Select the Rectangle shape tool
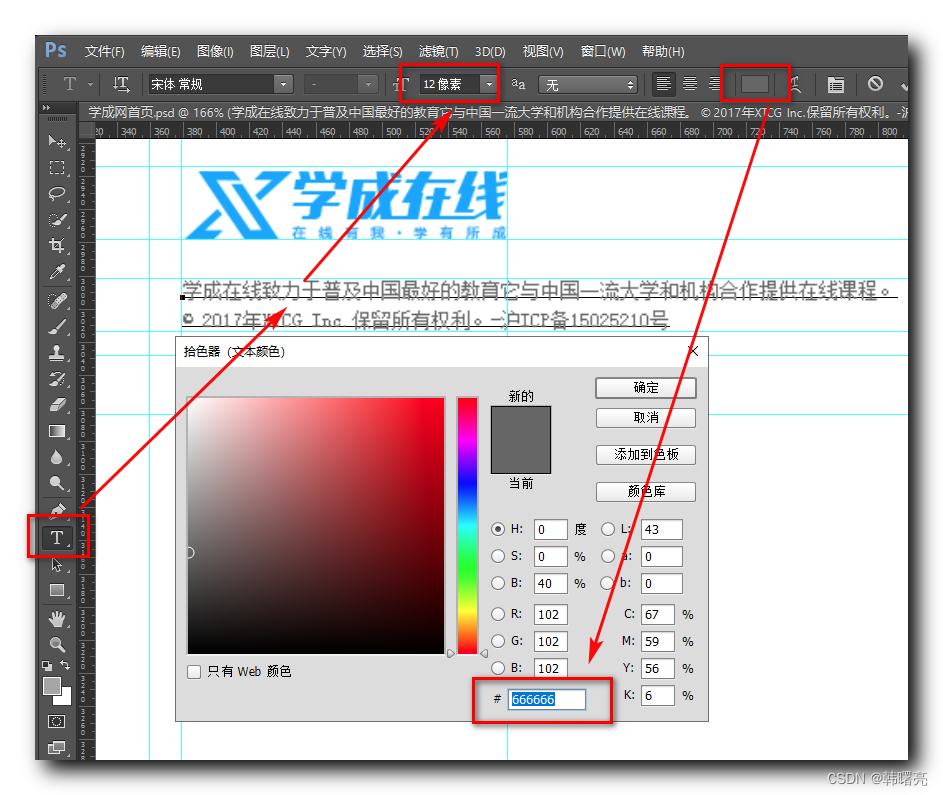 point(57,591)
